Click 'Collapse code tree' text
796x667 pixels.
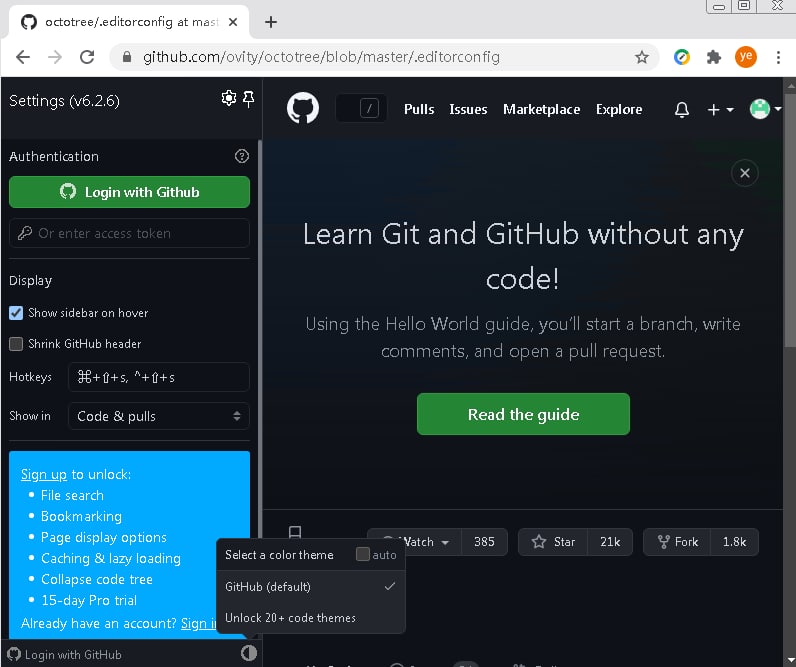tap(96, 579)
